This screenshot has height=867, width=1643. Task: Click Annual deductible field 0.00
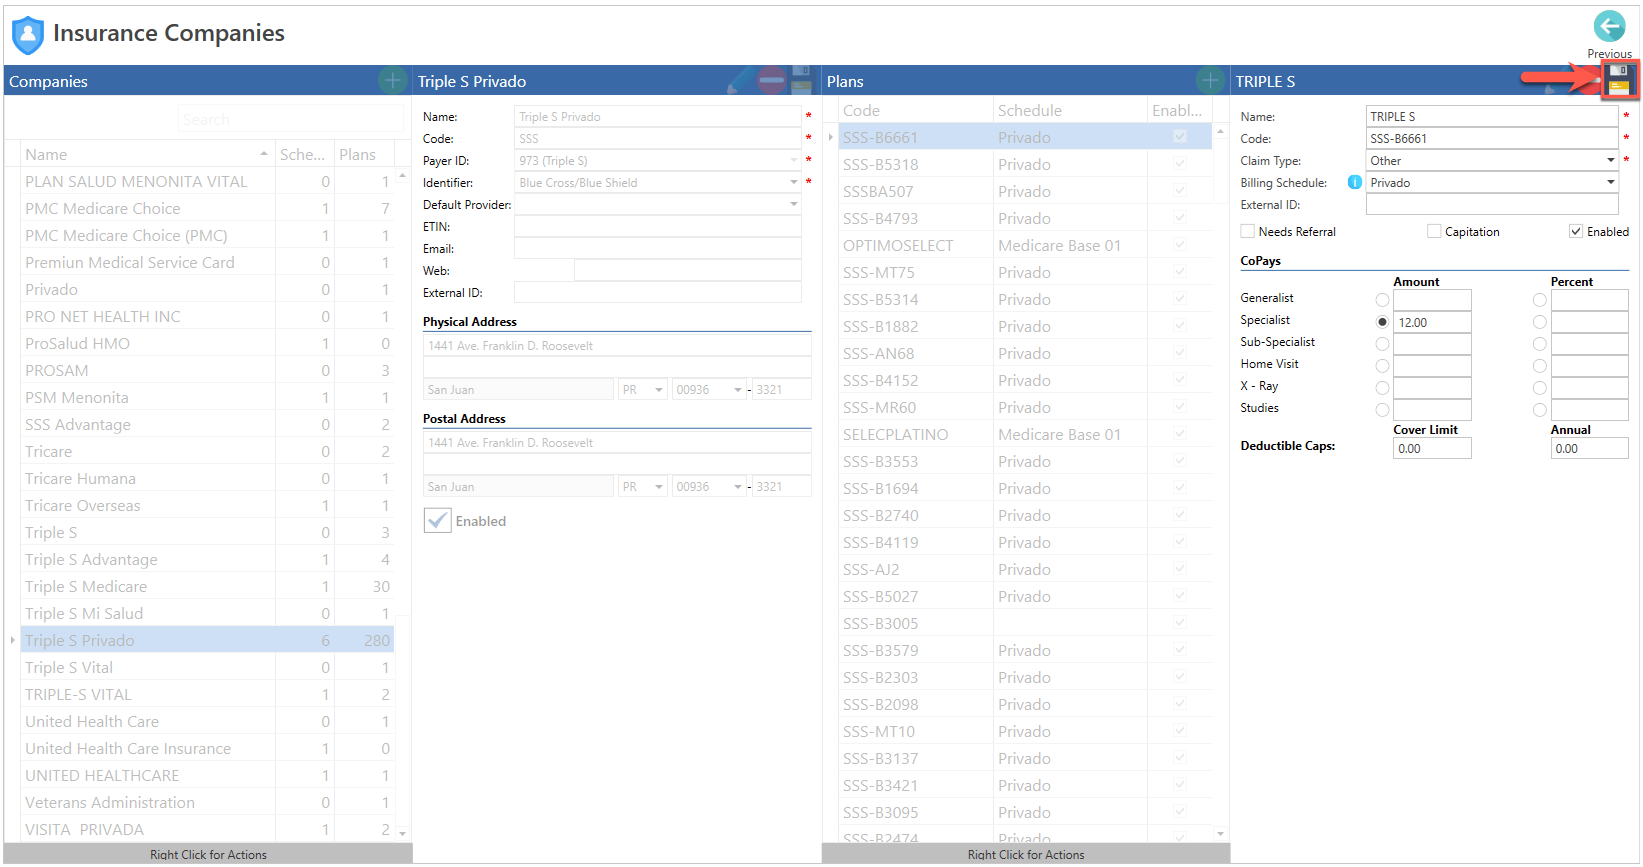1589,448
